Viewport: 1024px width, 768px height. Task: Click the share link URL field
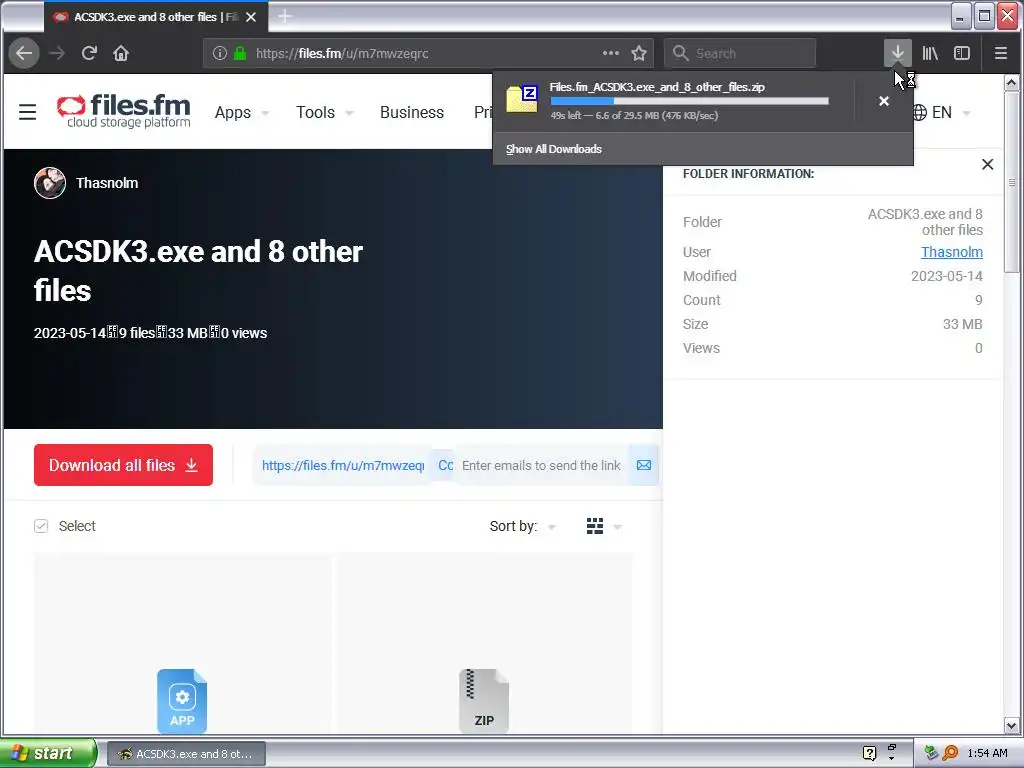tap(343, 465)
